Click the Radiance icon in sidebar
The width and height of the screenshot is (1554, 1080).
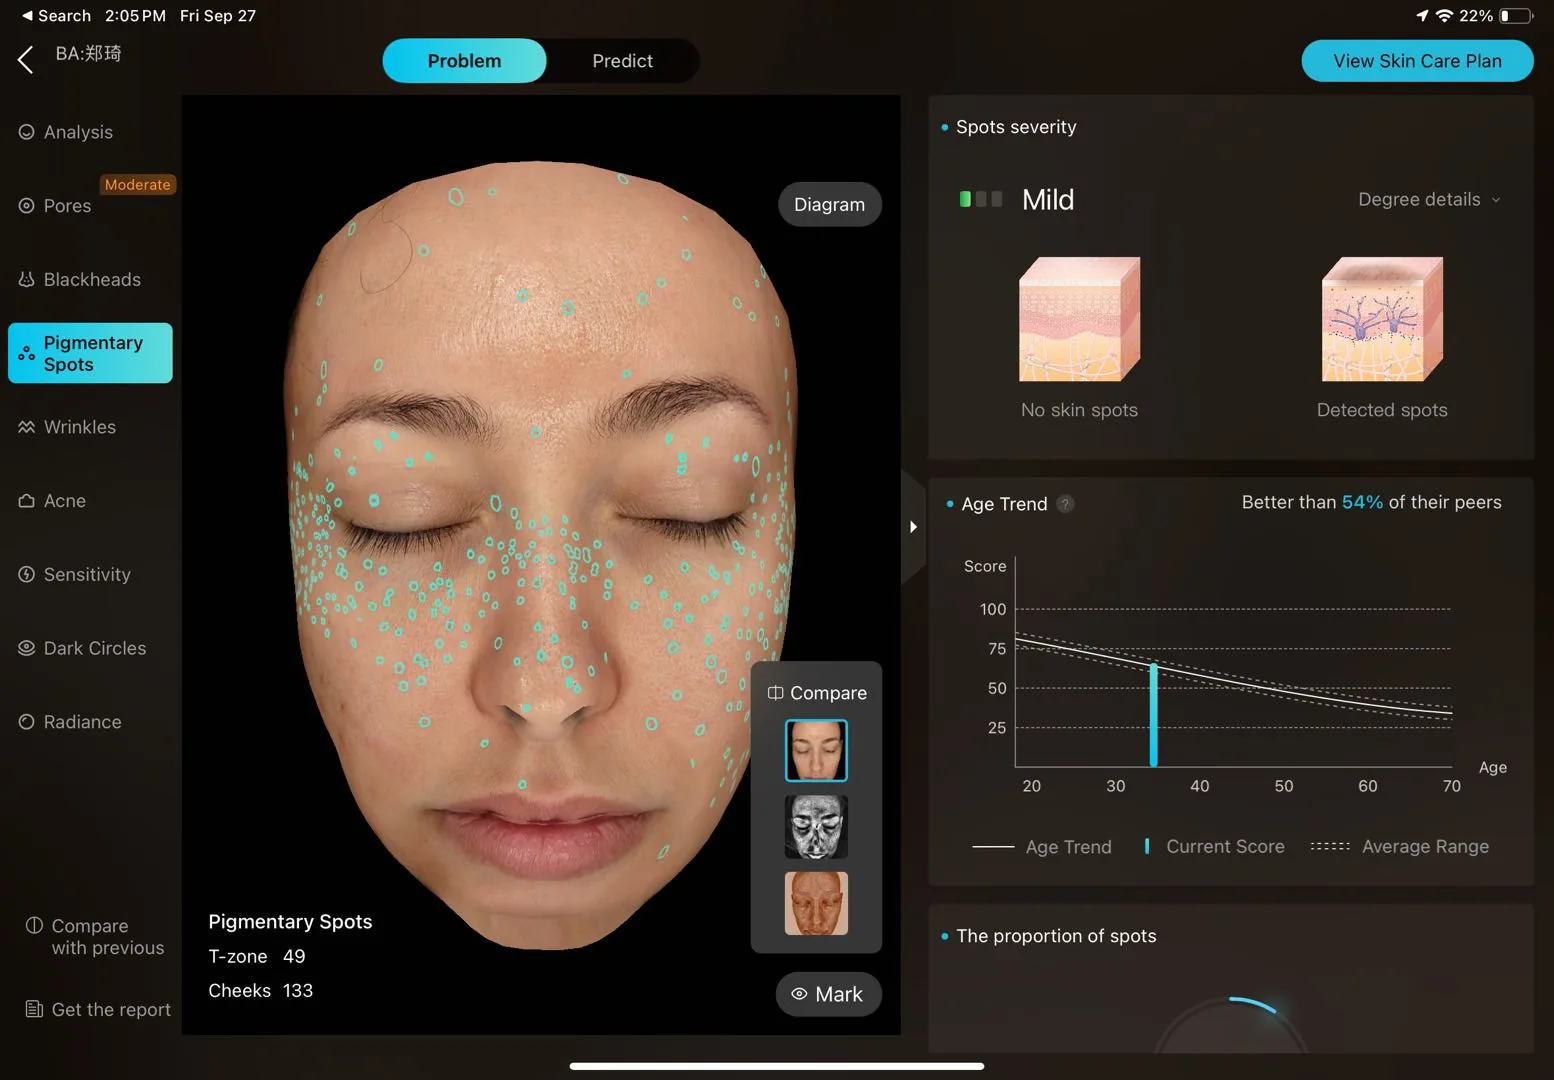coord(27,722)
